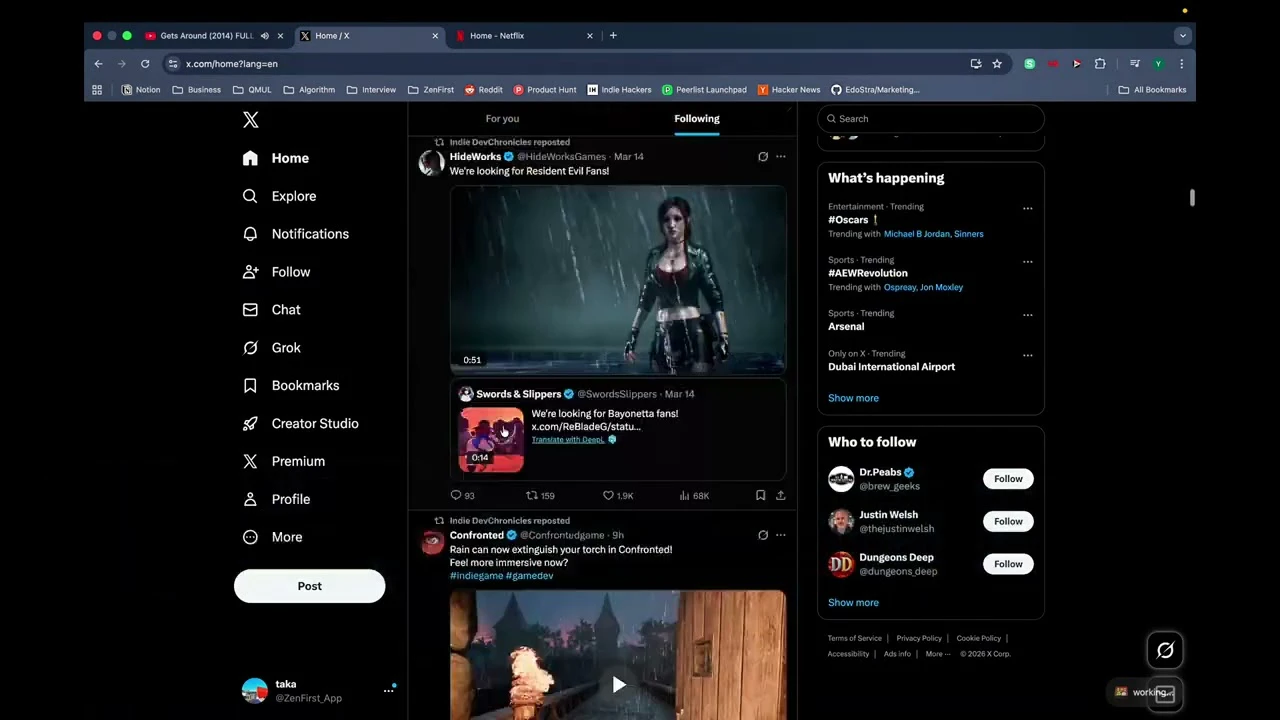
Task: Open the Home navigation item
Action: coord(276,158)
